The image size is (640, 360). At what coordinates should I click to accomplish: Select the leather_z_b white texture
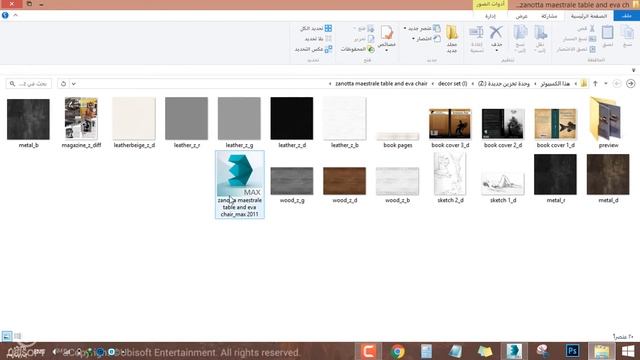click(x=344, y=122)
